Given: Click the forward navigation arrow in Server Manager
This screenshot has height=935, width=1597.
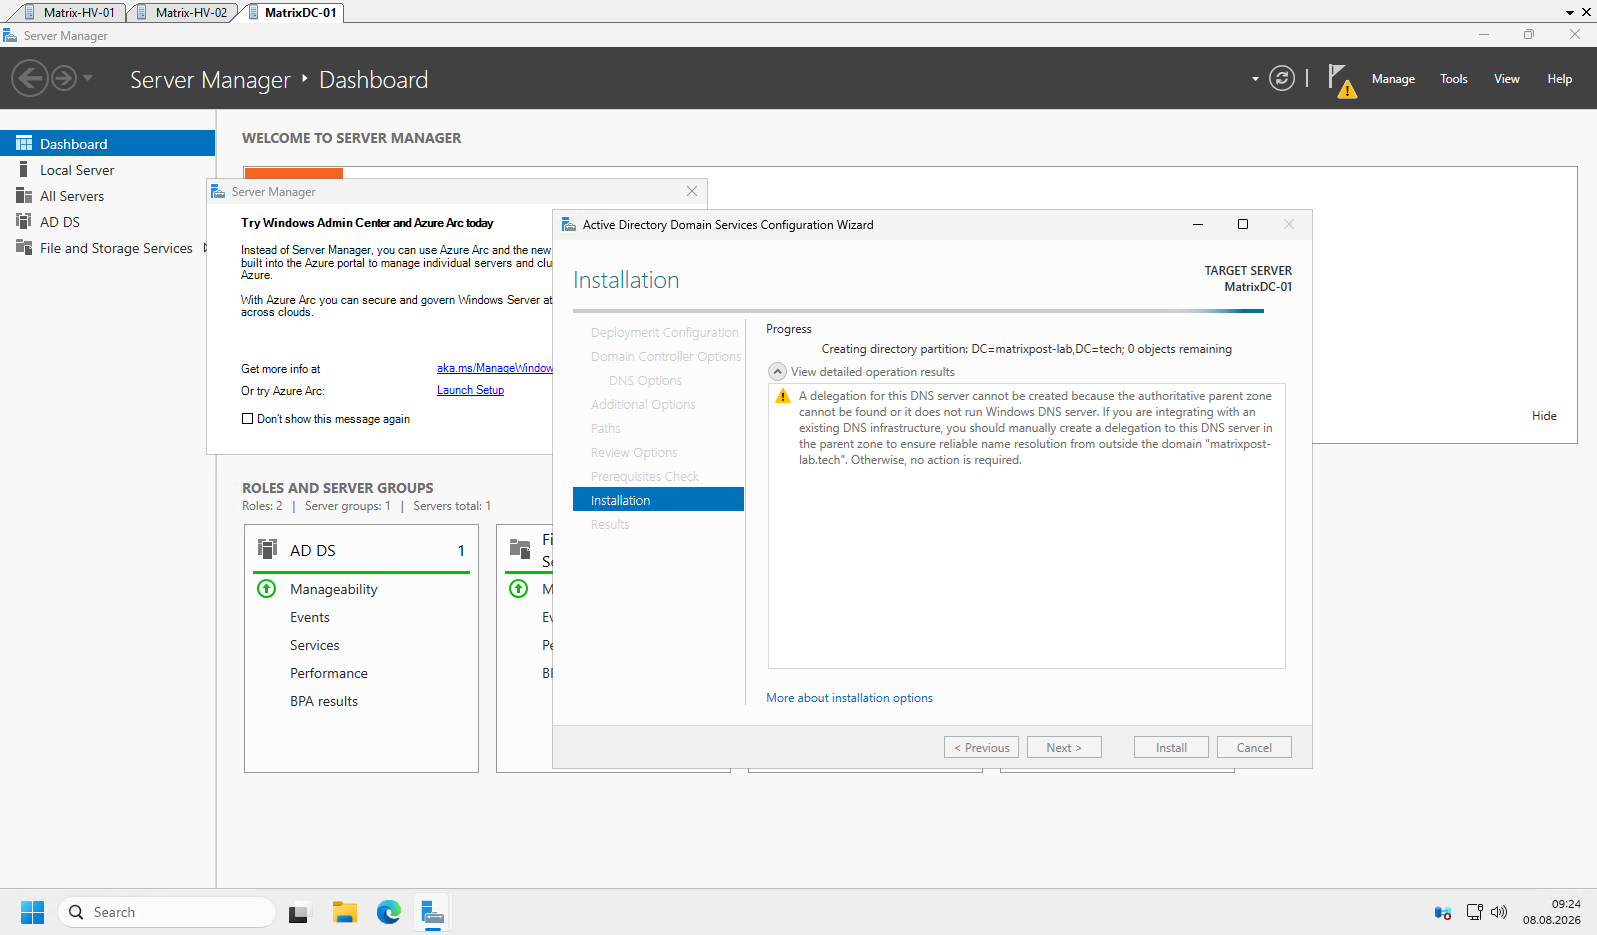Looking at the screenshot, I should tap(64, 78).
